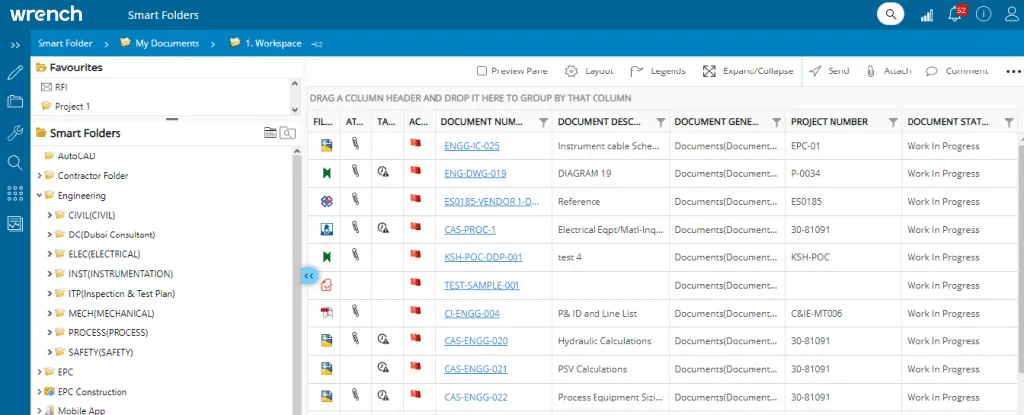Click Expand/Collapse in the toolbar

coord(748,71)
